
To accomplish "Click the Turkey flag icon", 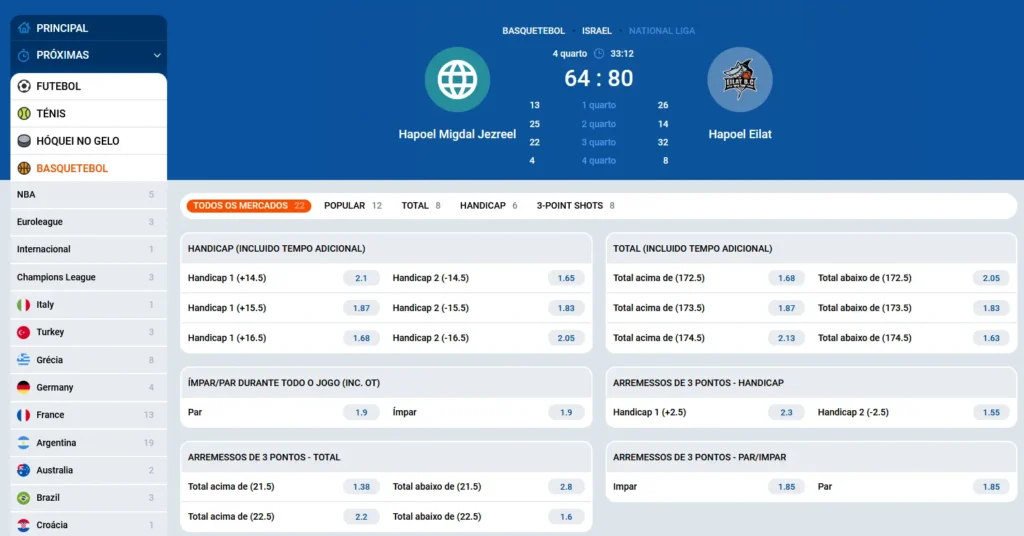I will click(24, 332).
